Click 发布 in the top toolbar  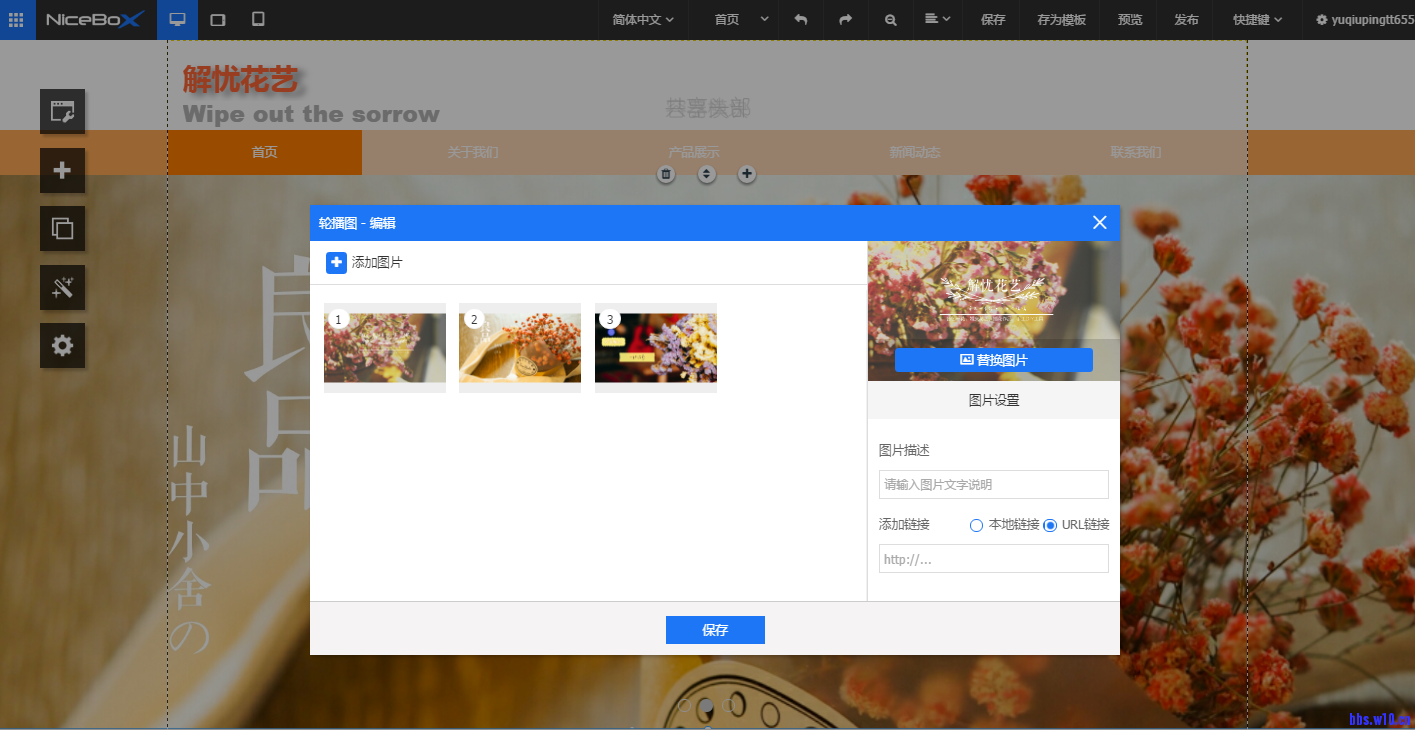pyautogui.click(x=1186, y=19)
